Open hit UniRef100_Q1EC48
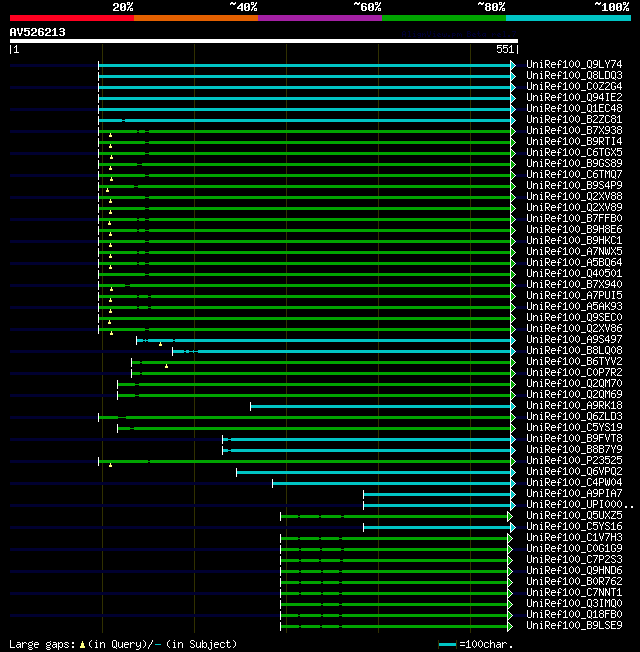640x652 pixels. (x=574, y=109)
